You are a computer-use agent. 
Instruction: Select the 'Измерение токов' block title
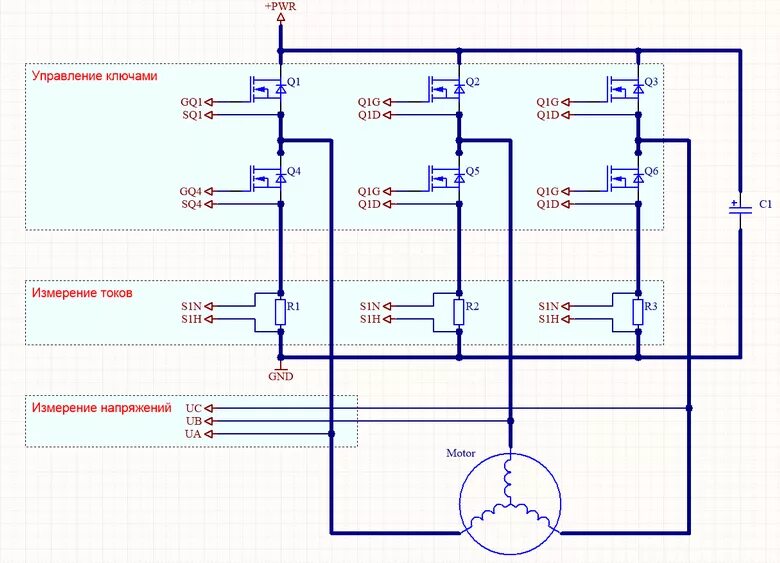pos(82,292)
